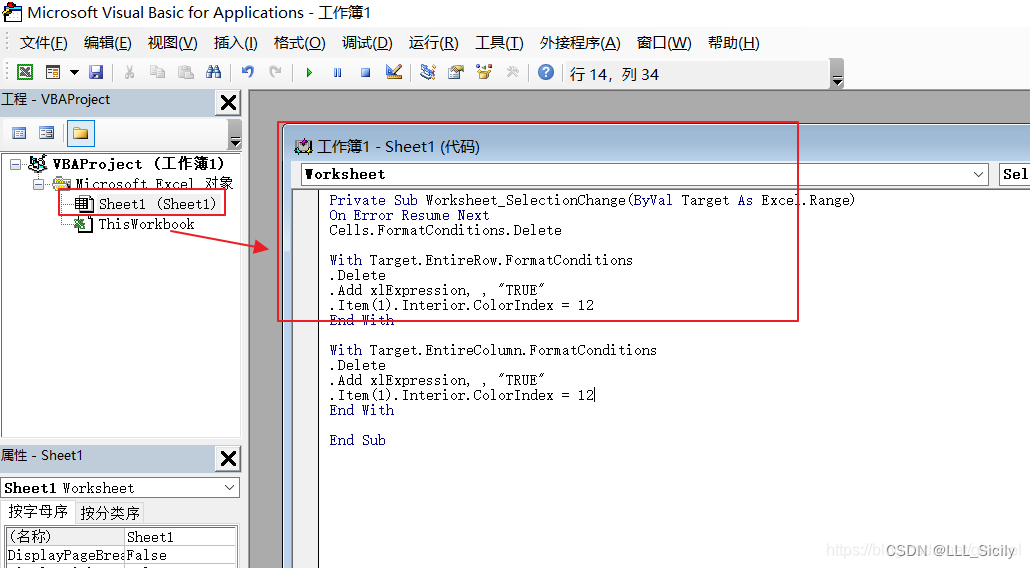Image resolution: width=1030 pixels, height=568 pixels.
Task: Open the 调试(D) menu
Action: (x=367, y=43)
